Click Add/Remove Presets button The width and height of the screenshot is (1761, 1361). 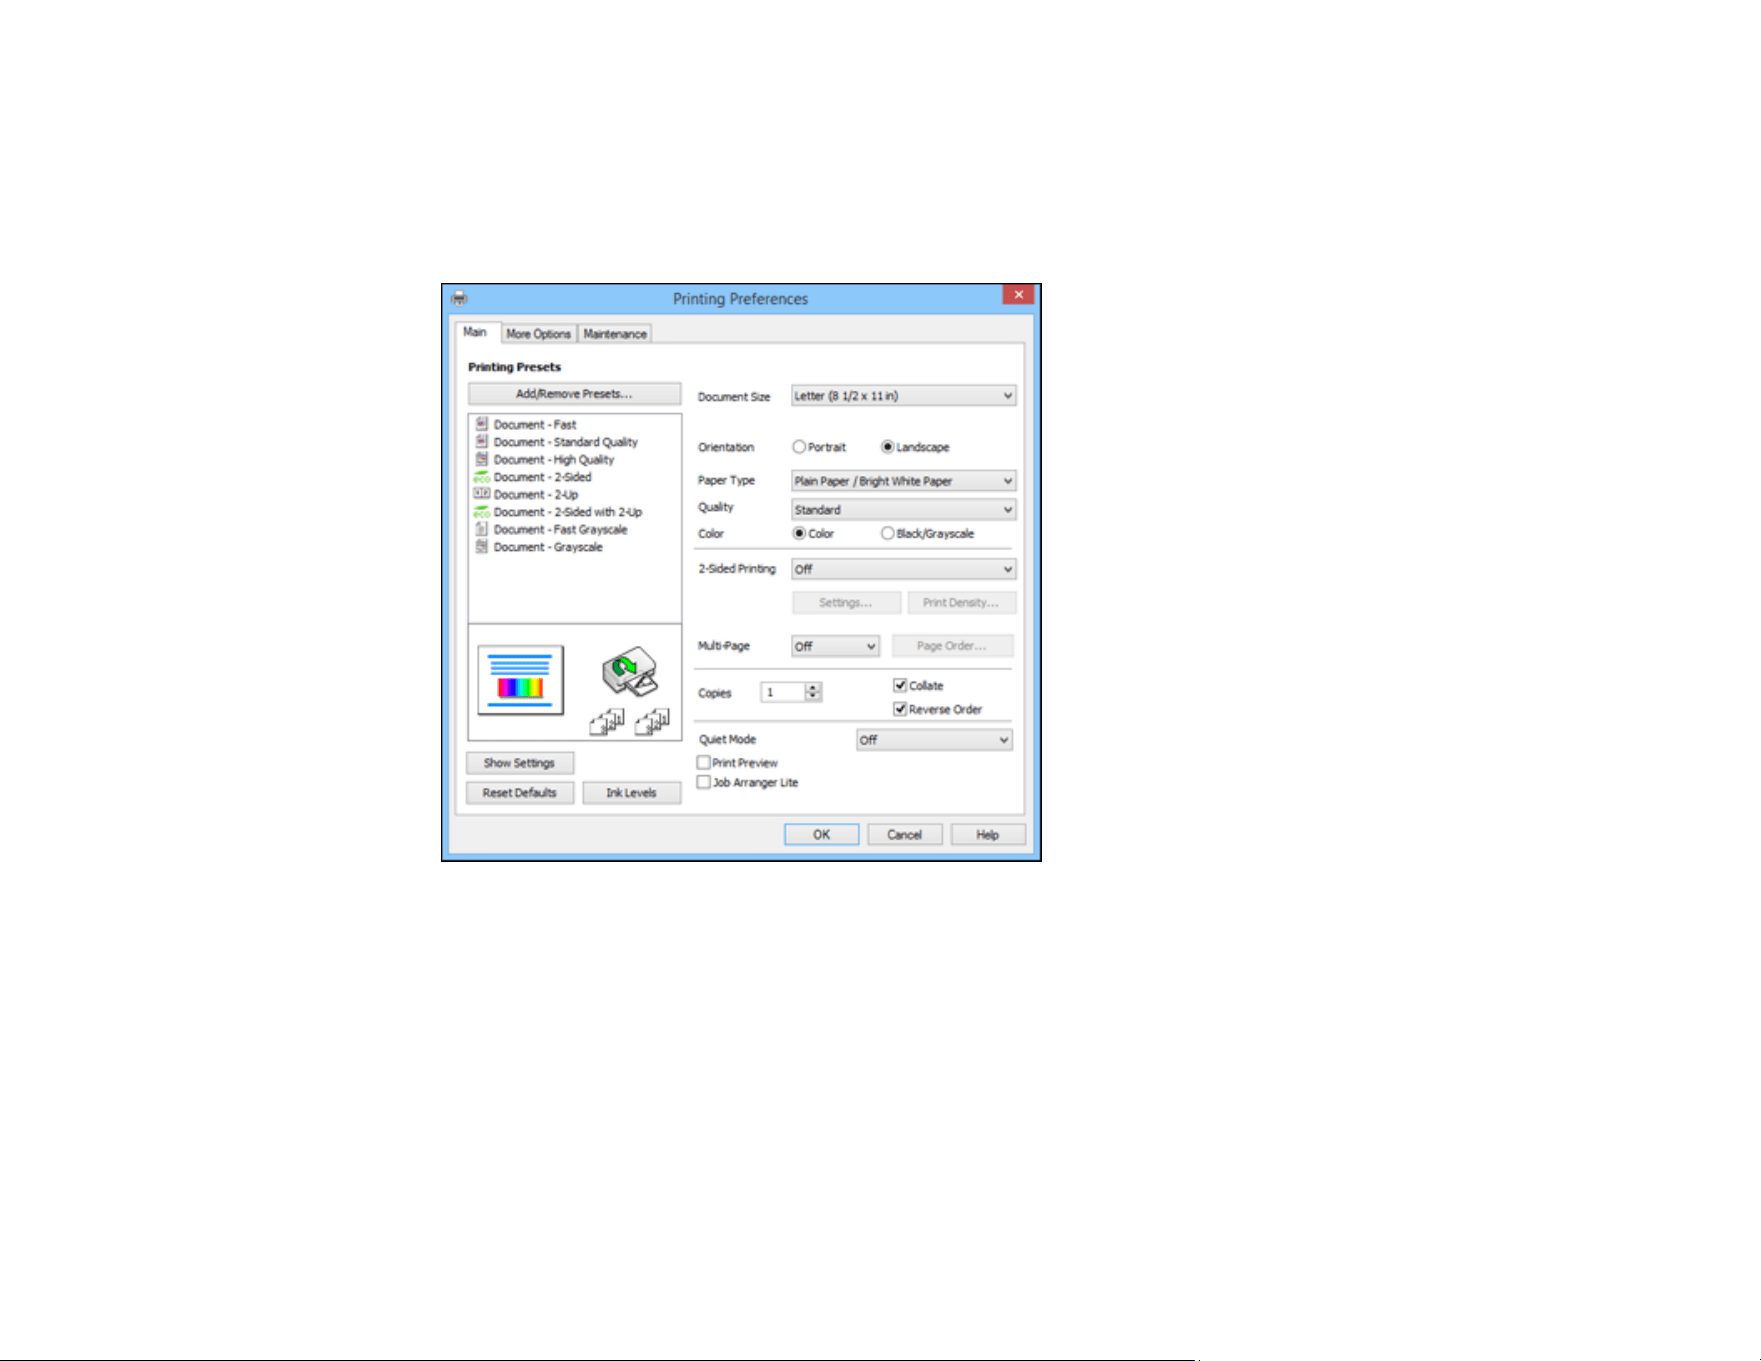tap(574, 394)
